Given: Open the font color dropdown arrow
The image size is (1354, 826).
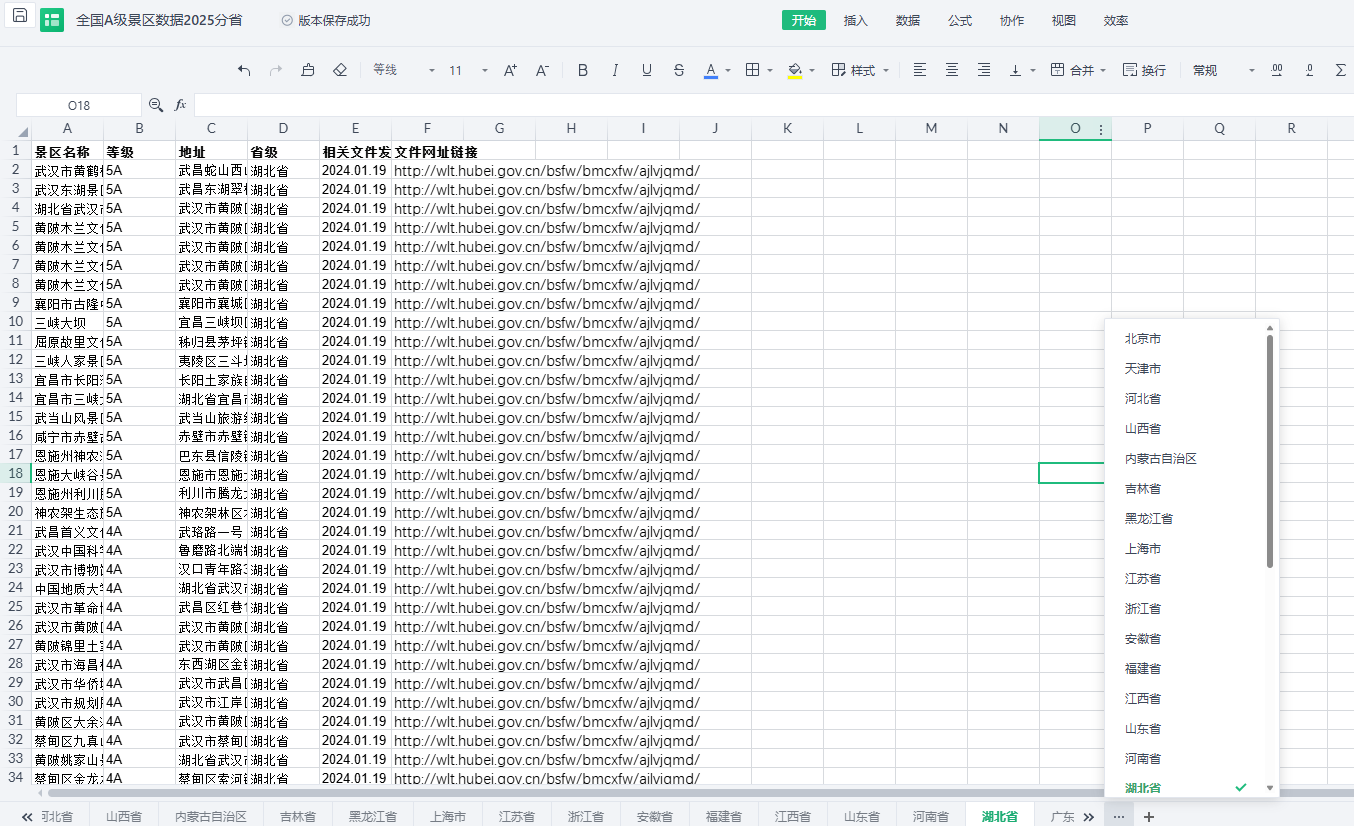Looking at the screenshot, I should (x=728, y=70).
